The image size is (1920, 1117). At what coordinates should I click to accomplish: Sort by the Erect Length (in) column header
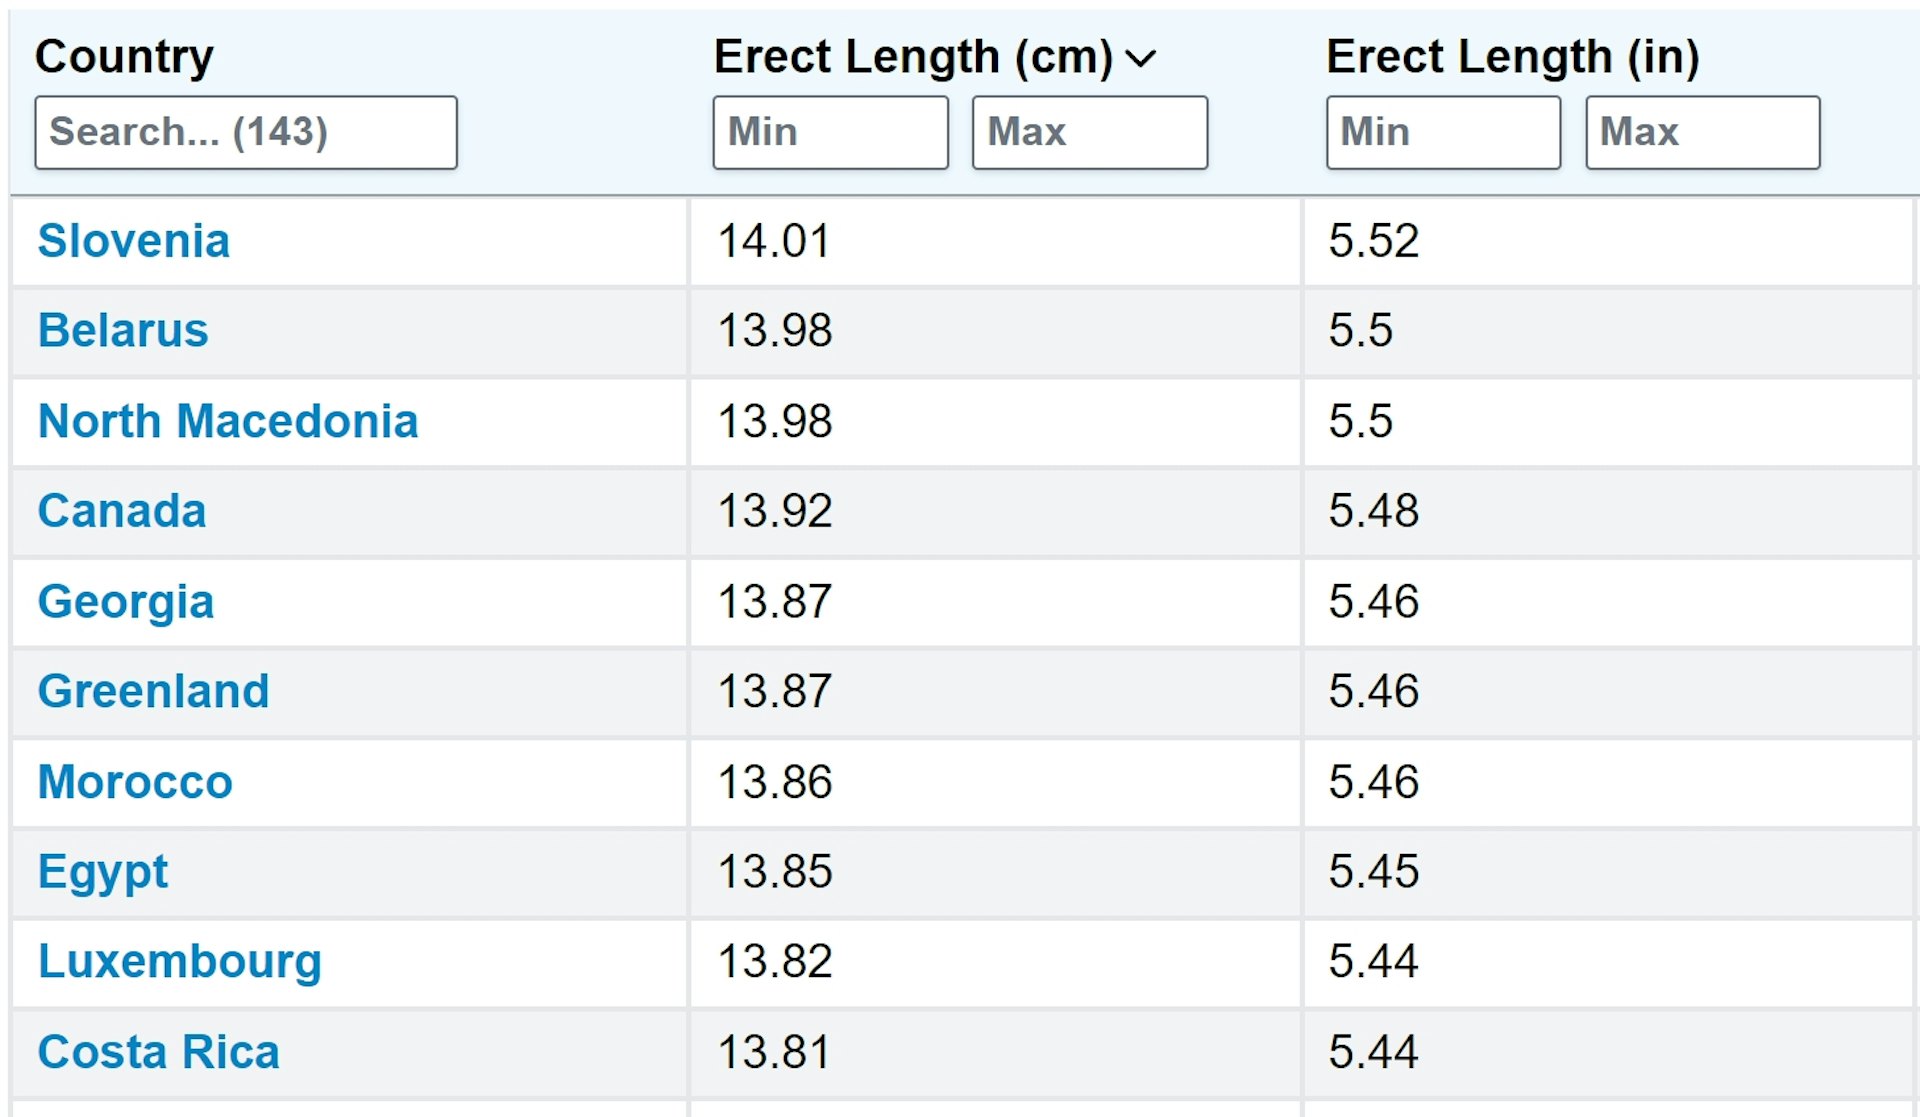(x=1512, y=57)
